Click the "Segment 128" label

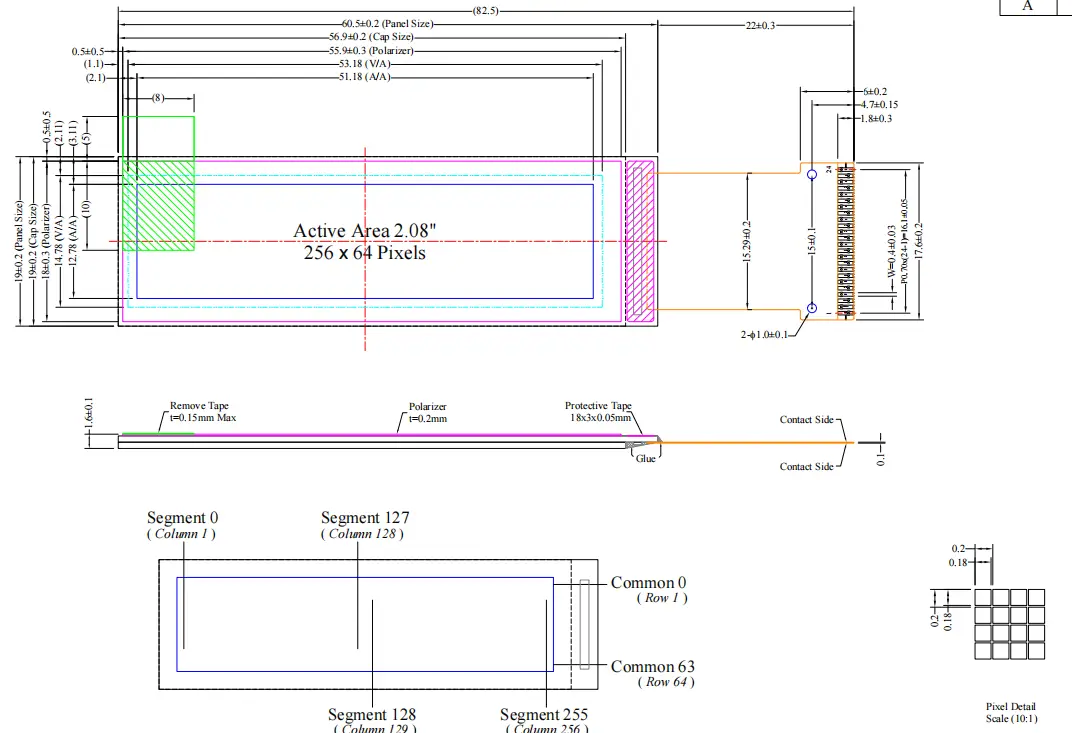372,715
